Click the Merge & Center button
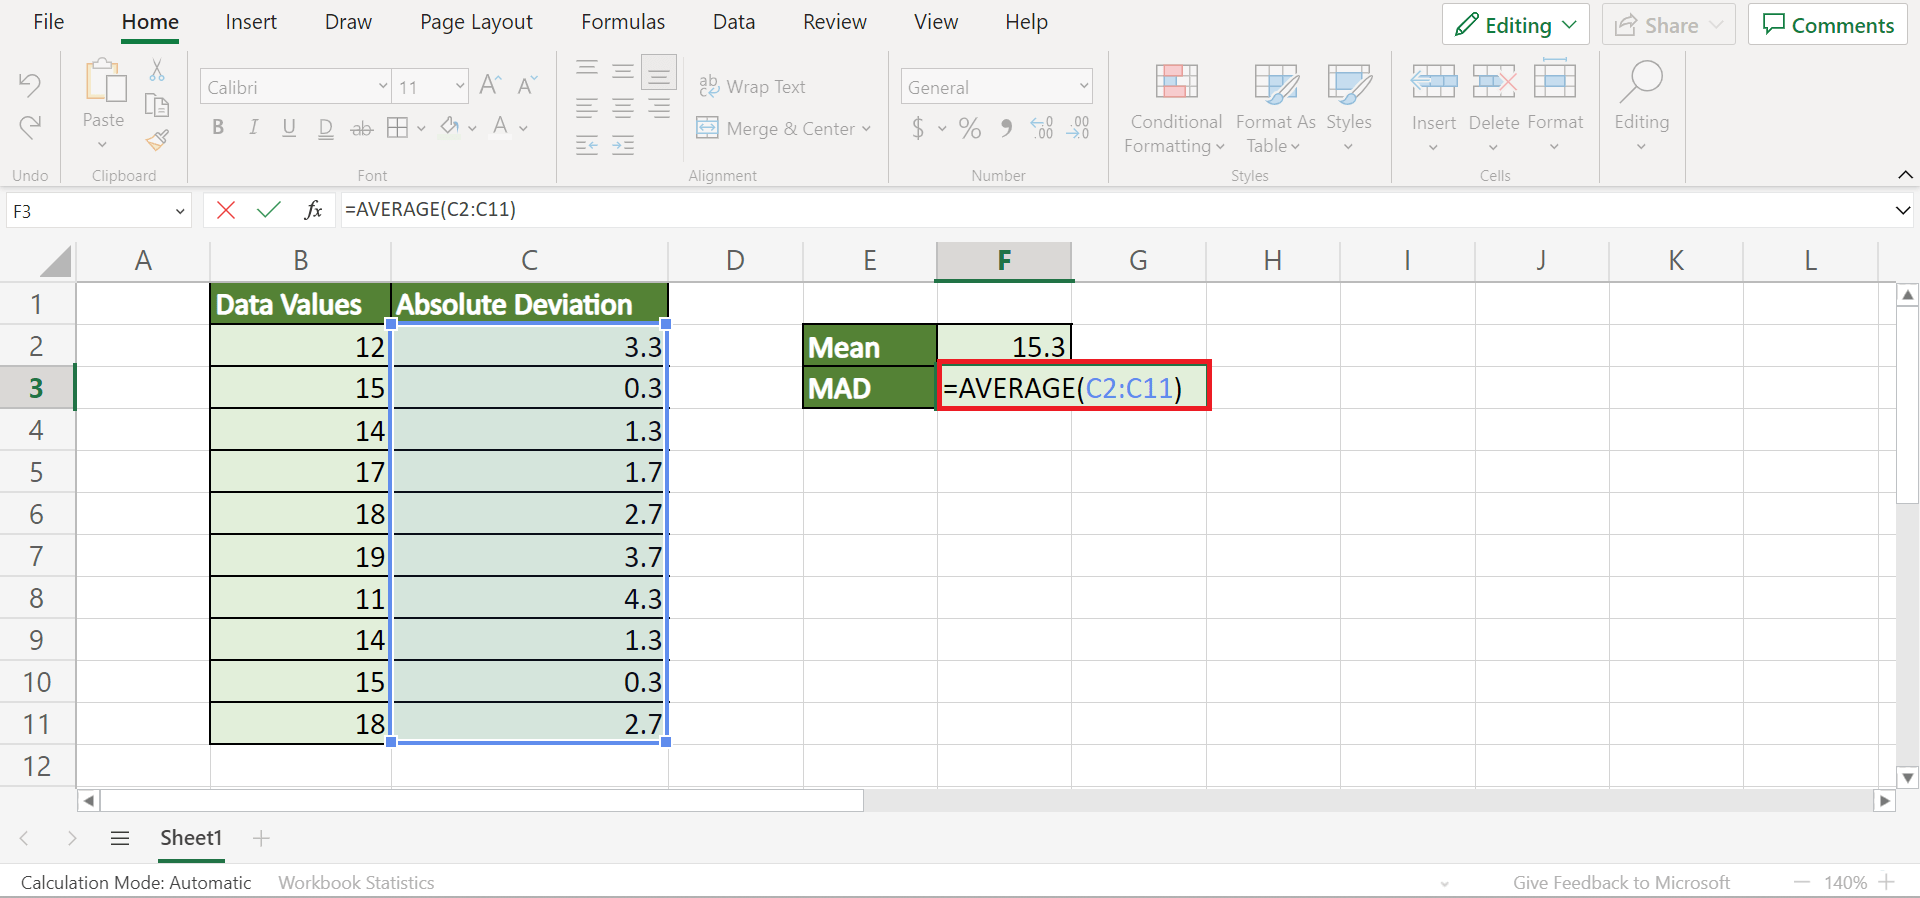 pyautogui.click(x=784, y=128)
